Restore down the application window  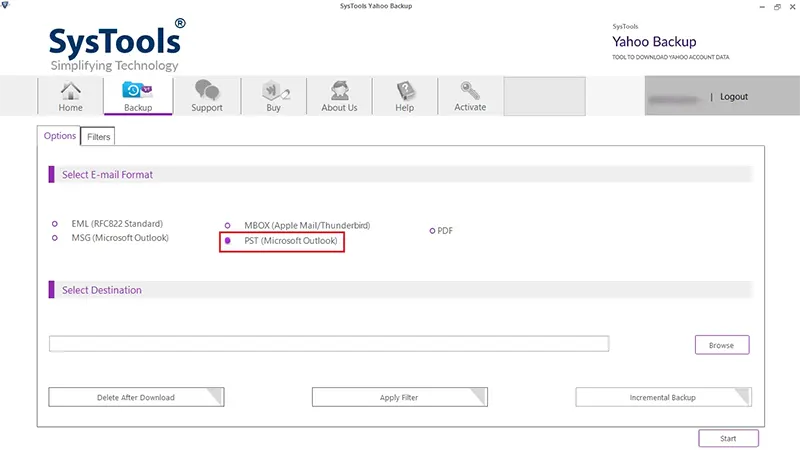click(x=777, y=7)
